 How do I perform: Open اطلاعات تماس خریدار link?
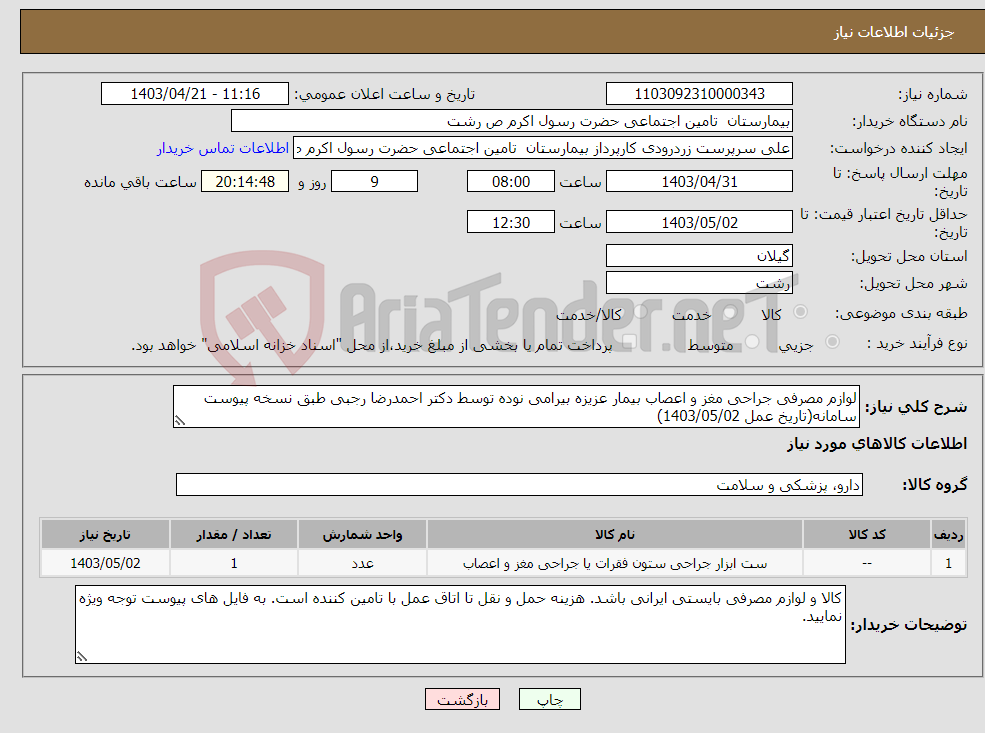[223, 148]
